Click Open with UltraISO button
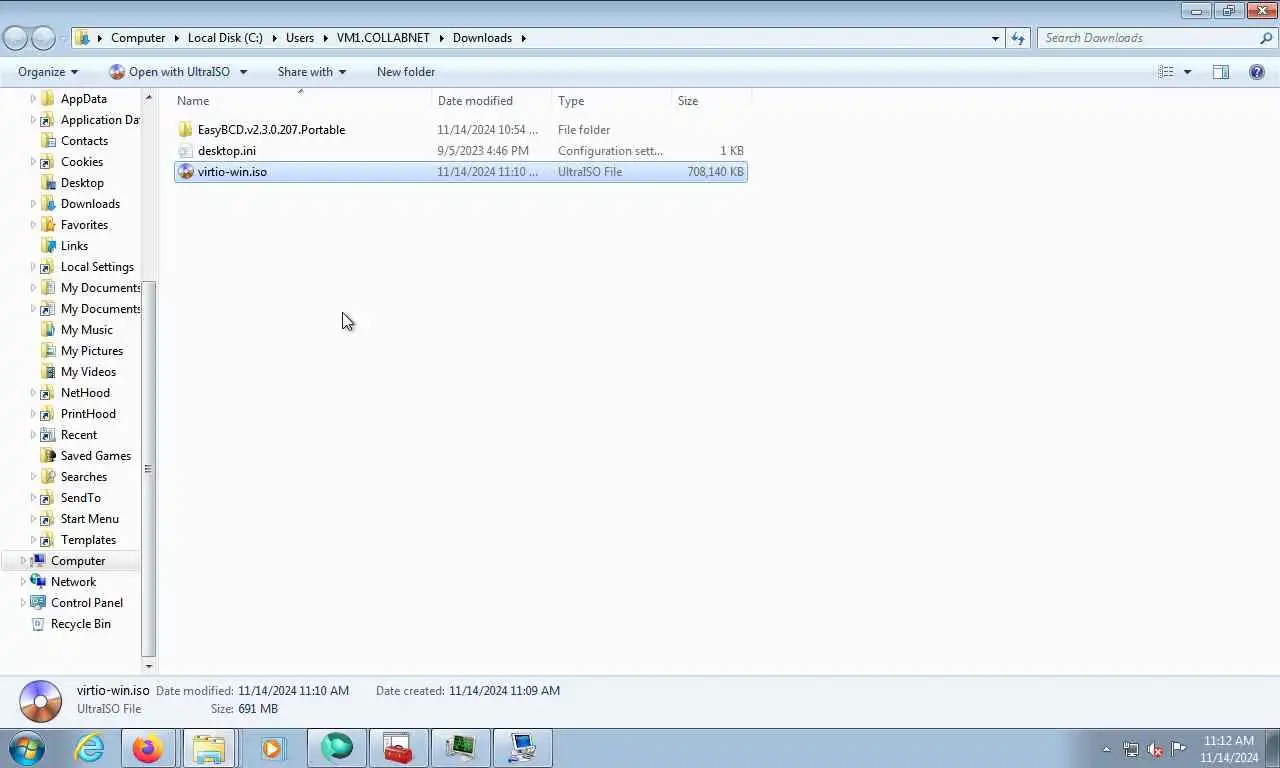 169,72
